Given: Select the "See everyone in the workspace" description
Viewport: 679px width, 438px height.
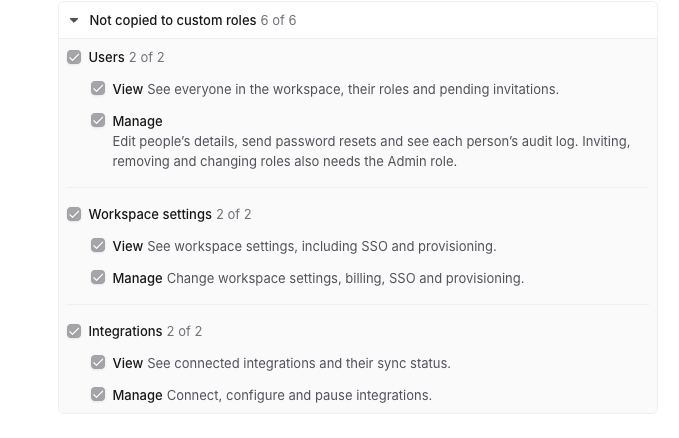Looking at the screenshot, I should (x=353, y=89).
